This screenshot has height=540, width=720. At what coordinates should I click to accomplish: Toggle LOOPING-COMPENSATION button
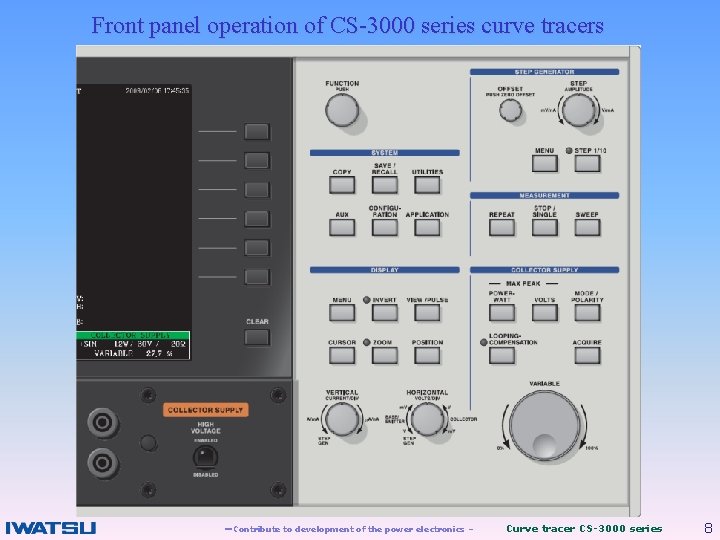(x=502, y=355)
